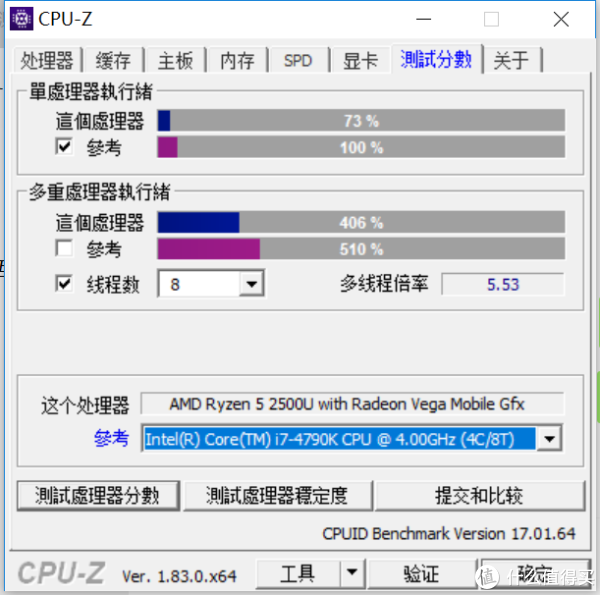
Task: Click 提交和比较 submit and compare button
Action: point(479,496)
